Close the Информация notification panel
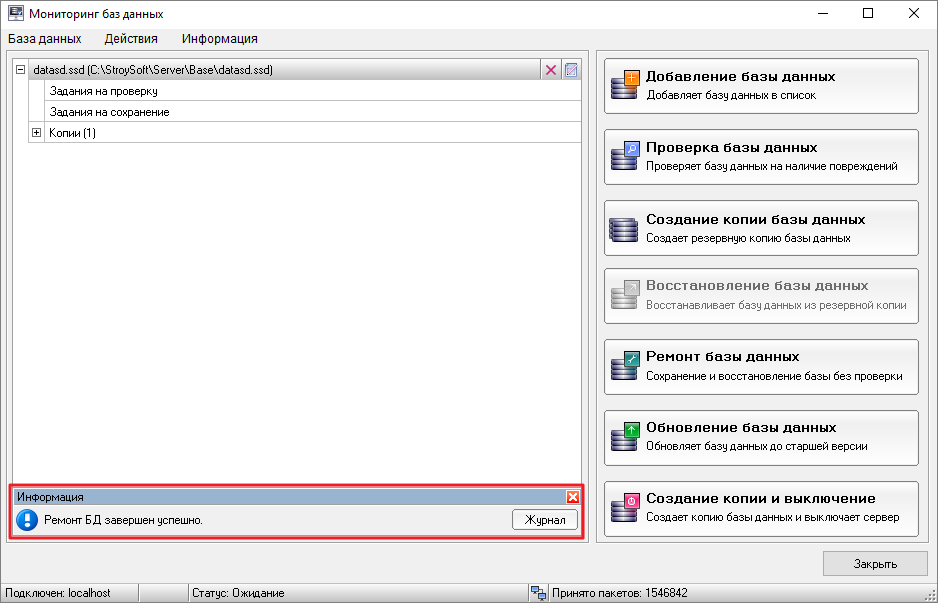 pos(572,497)
